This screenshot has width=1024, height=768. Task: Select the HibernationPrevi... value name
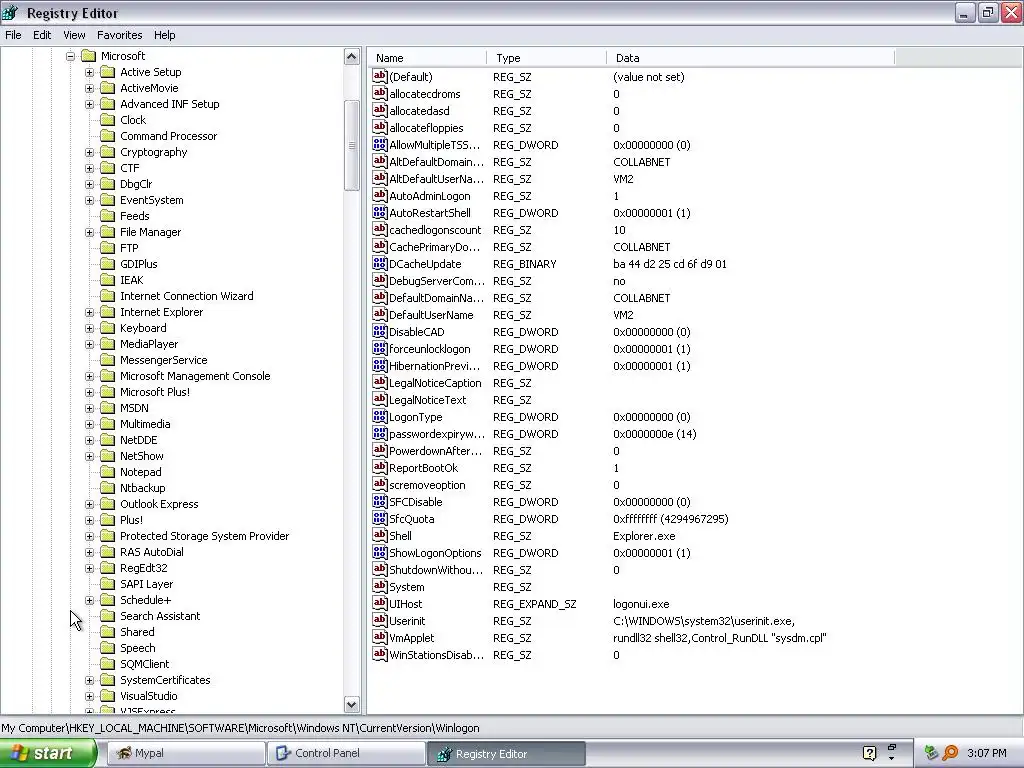pyautogui.click(x=434, y=366)
